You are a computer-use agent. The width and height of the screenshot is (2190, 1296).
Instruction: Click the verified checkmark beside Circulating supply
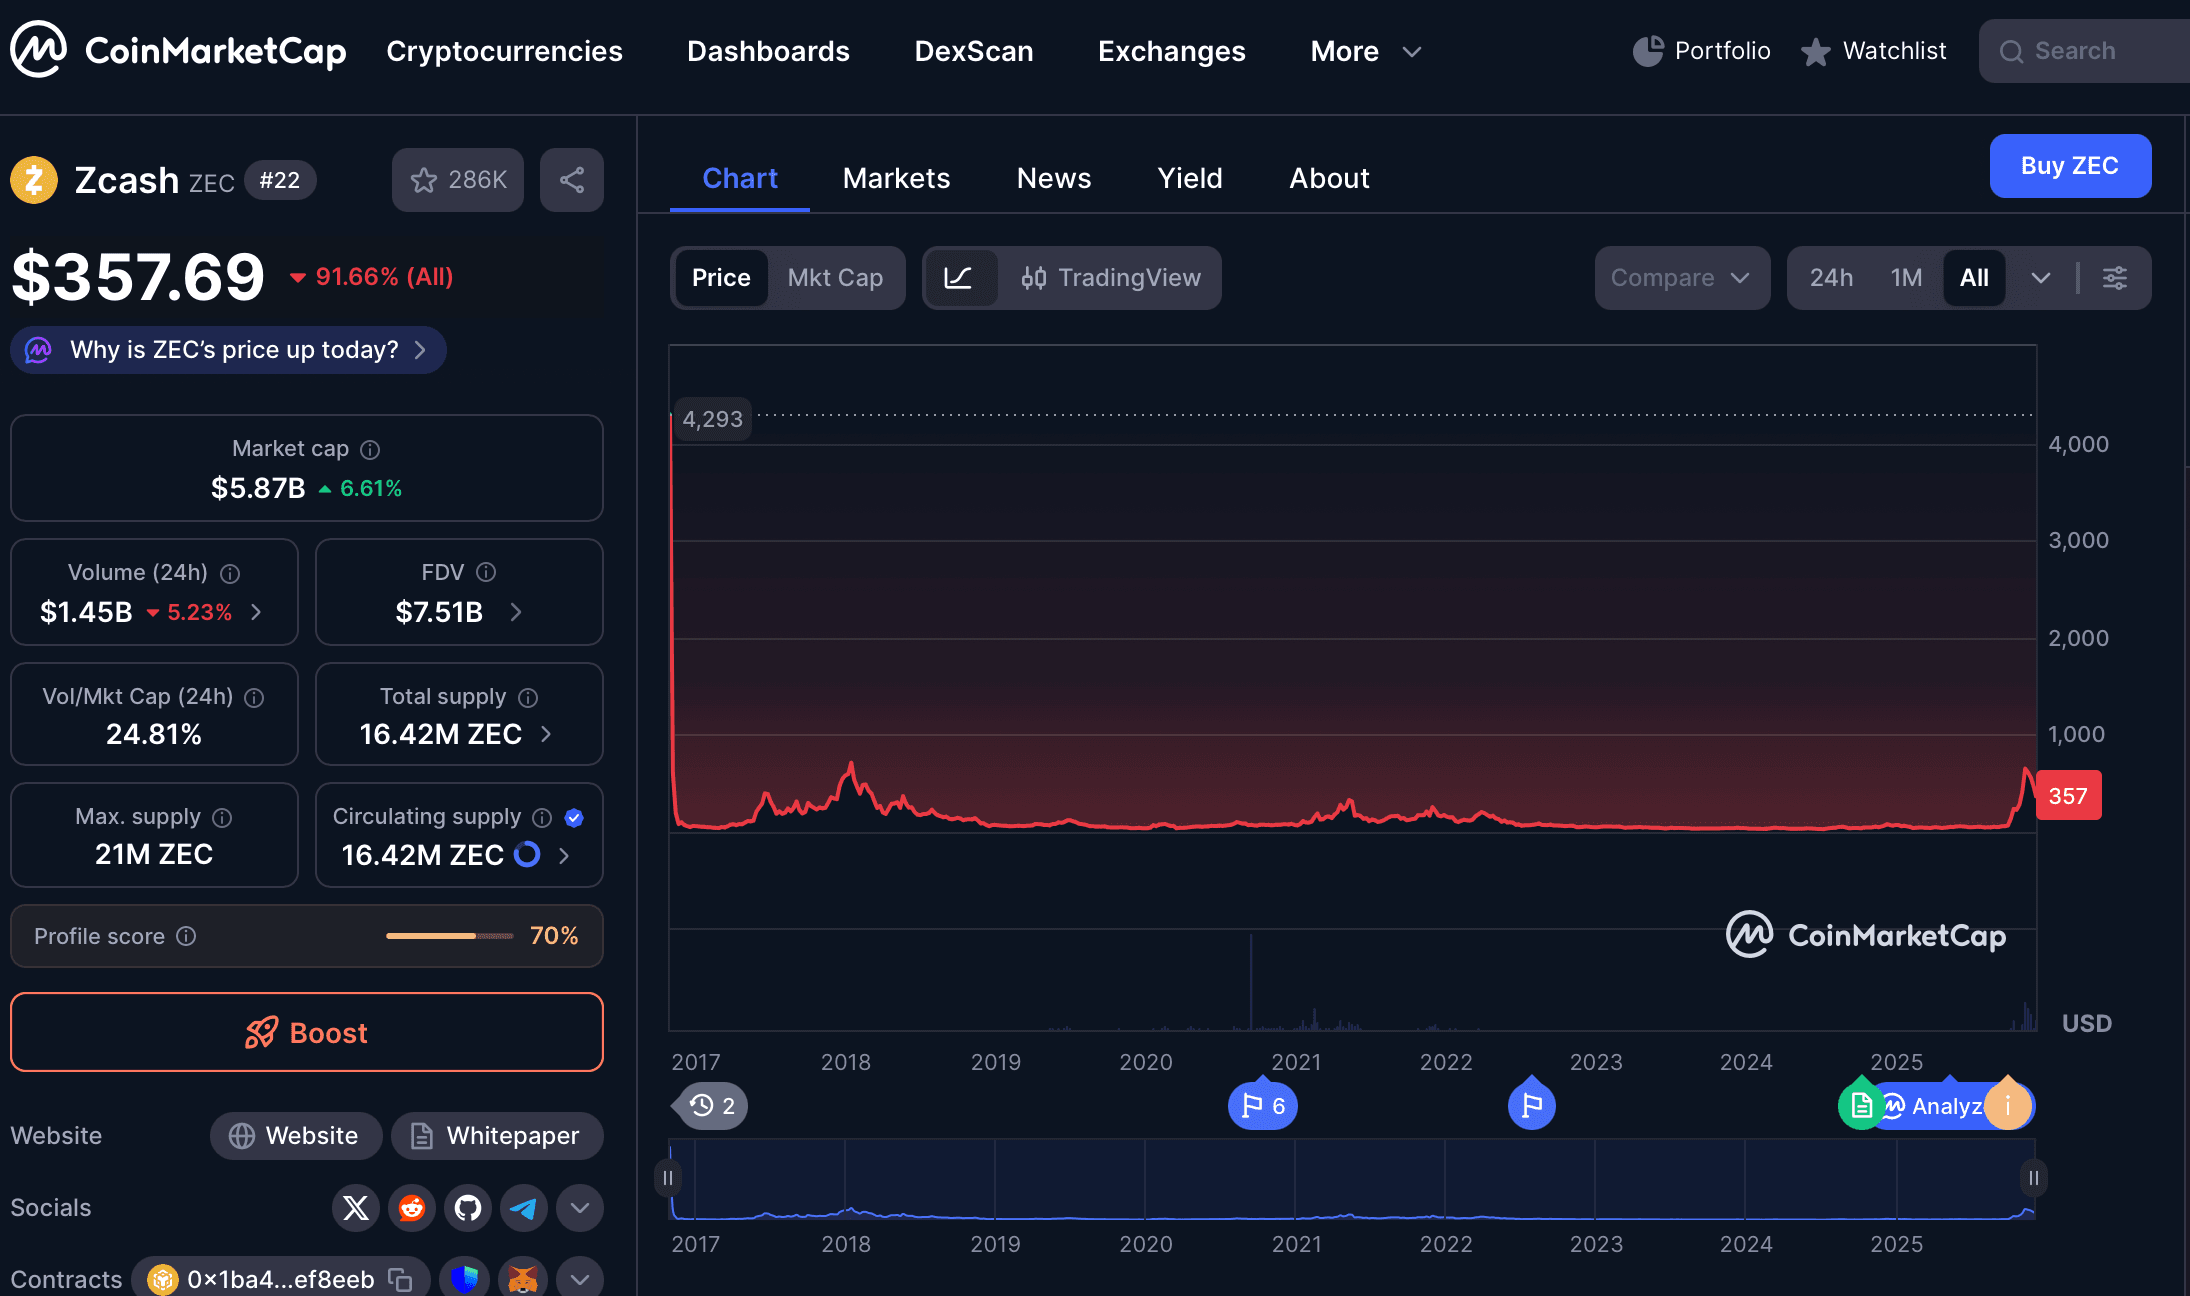coord(574,818)
